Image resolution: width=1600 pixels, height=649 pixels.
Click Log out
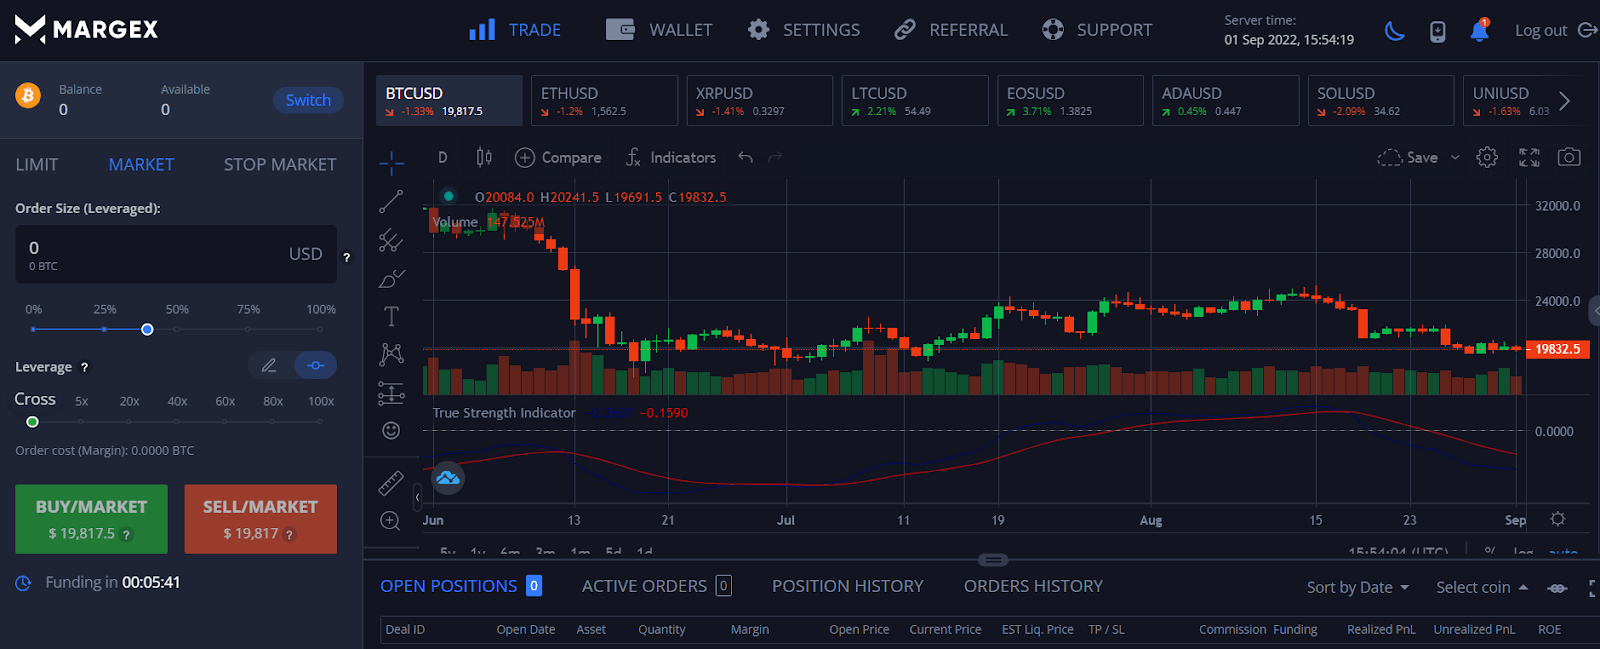1555,30
